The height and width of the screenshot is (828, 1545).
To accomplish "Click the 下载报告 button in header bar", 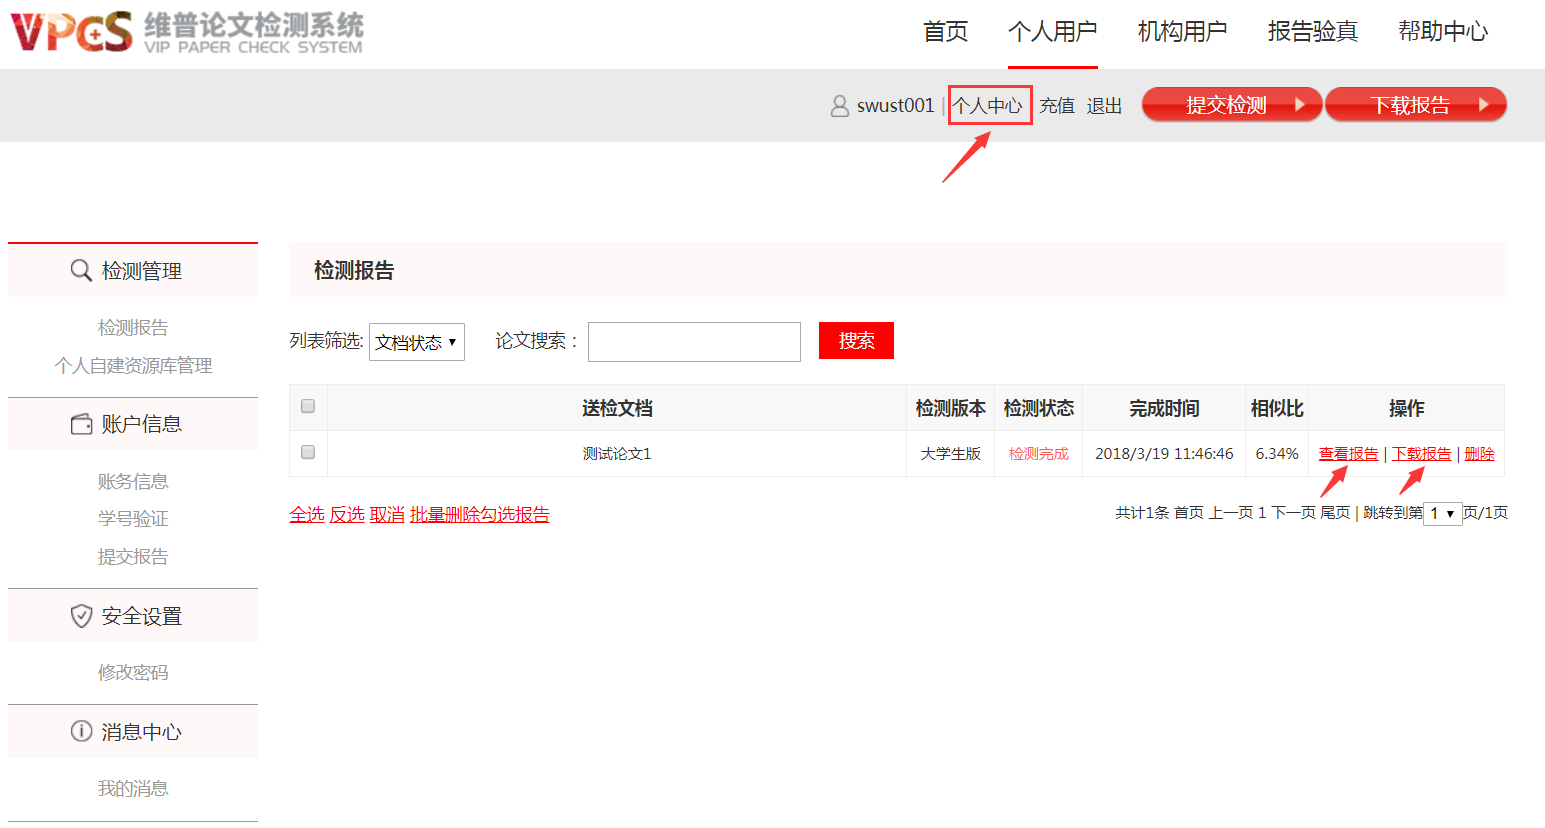I will 1416,104.
